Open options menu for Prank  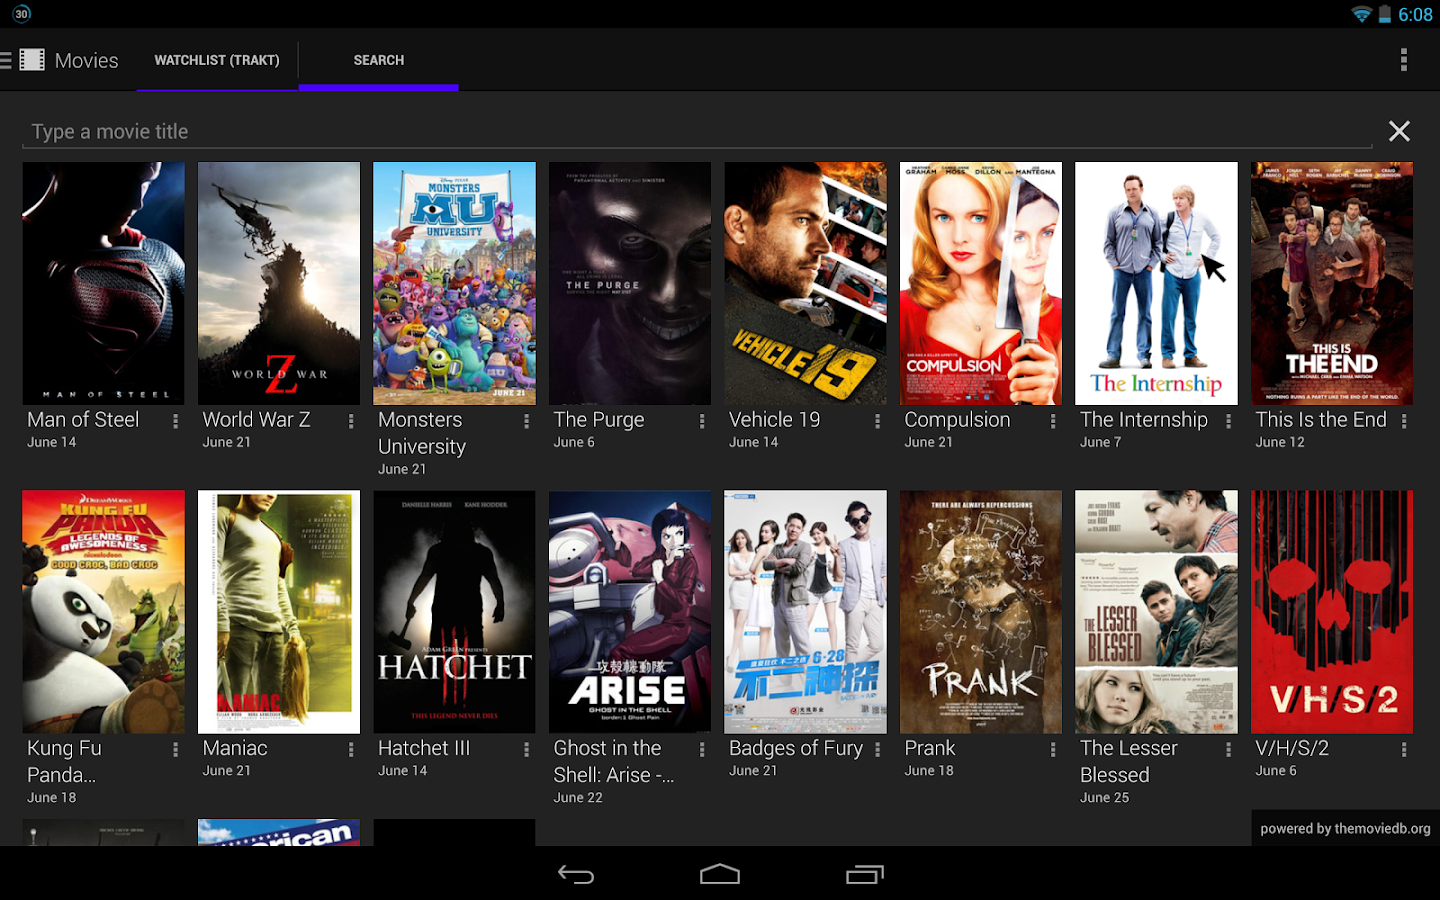[x=1053, y=749]
